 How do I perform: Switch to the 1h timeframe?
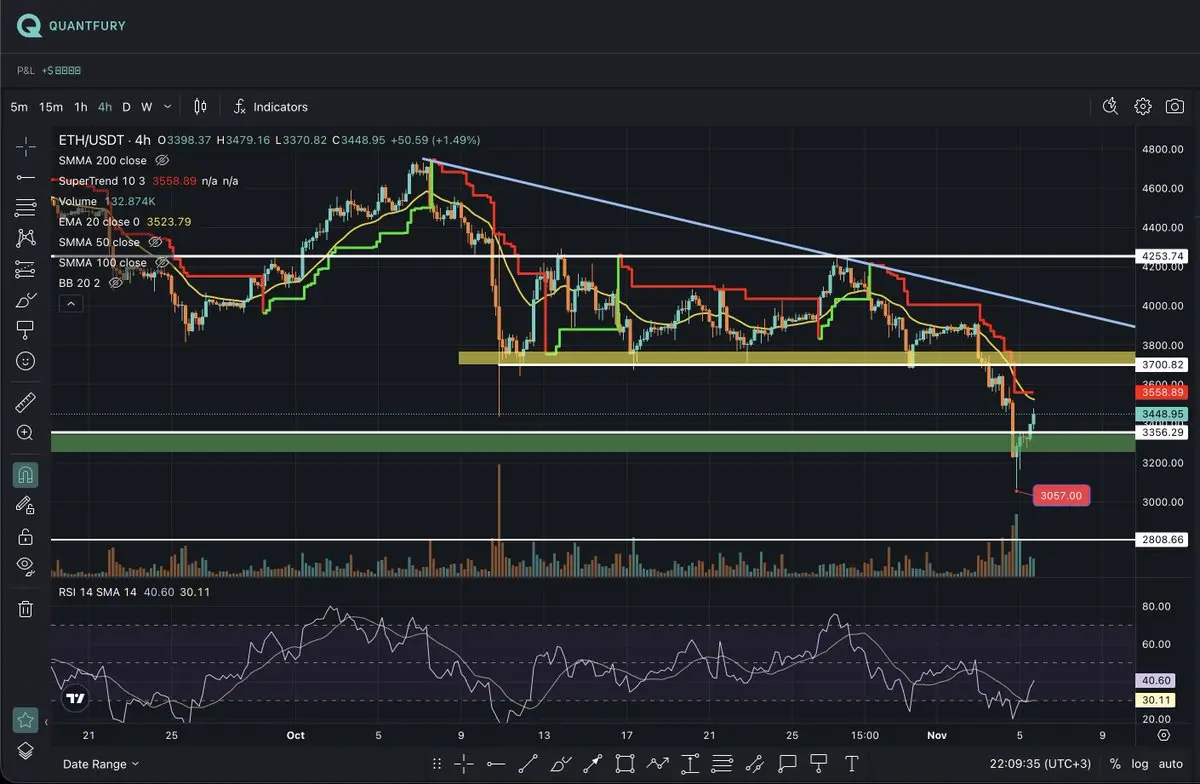tap(81, 106)
